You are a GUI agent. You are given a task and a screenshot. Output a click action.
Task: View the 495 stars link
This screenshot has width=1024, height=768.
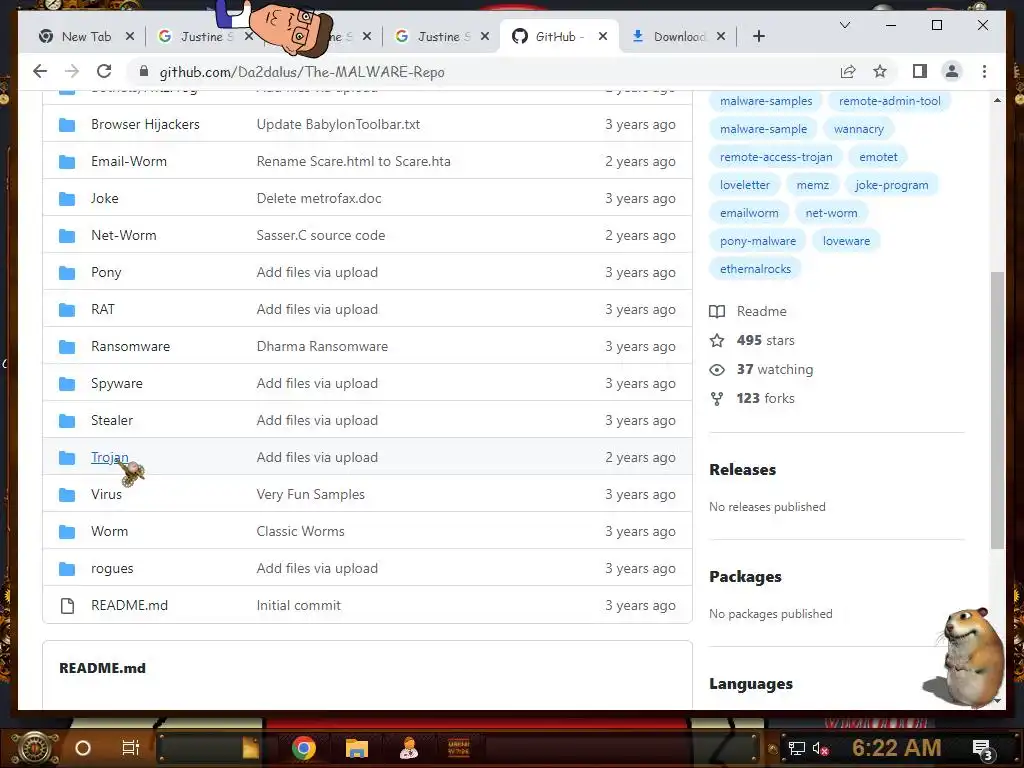(752, 340)
